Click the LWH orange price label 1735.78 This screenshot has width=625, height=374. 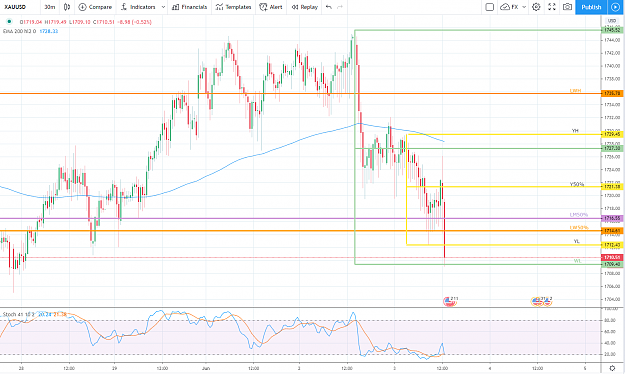pos(612,93)
